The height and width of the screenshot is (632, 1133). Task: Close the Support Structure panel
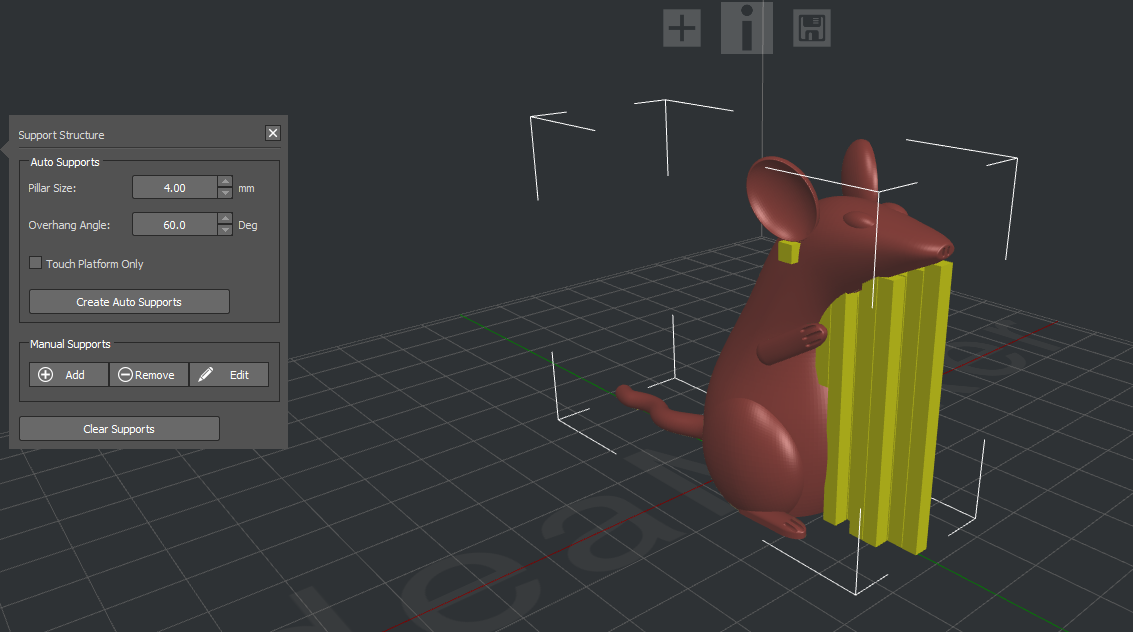(x=273, y=134)
